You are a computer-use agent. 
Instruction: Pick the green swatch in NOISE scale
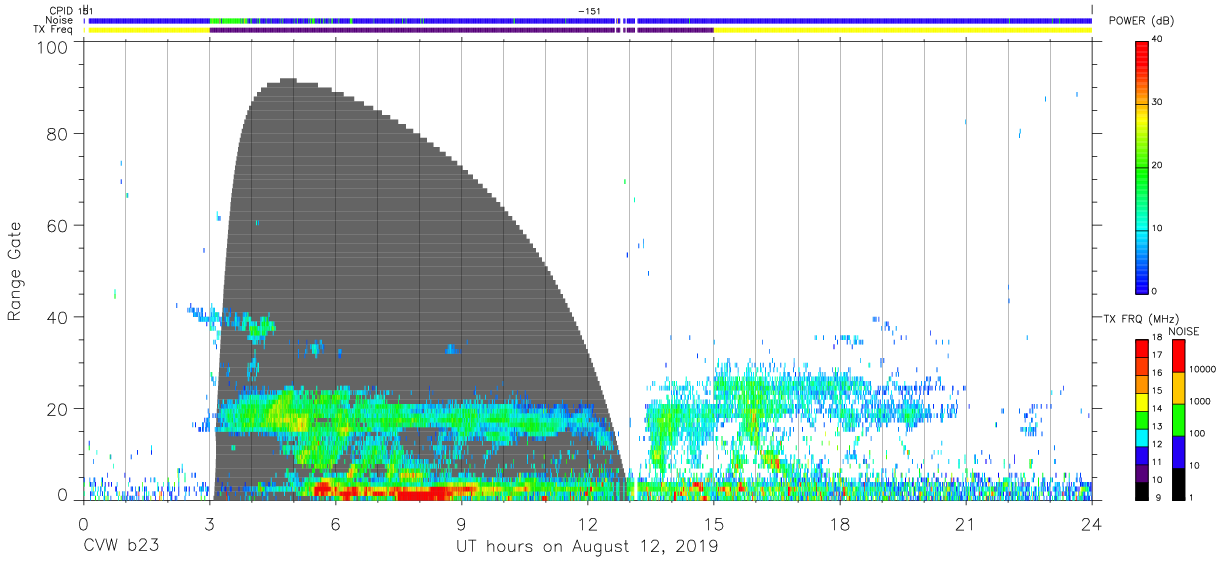tap(1178, 420)
